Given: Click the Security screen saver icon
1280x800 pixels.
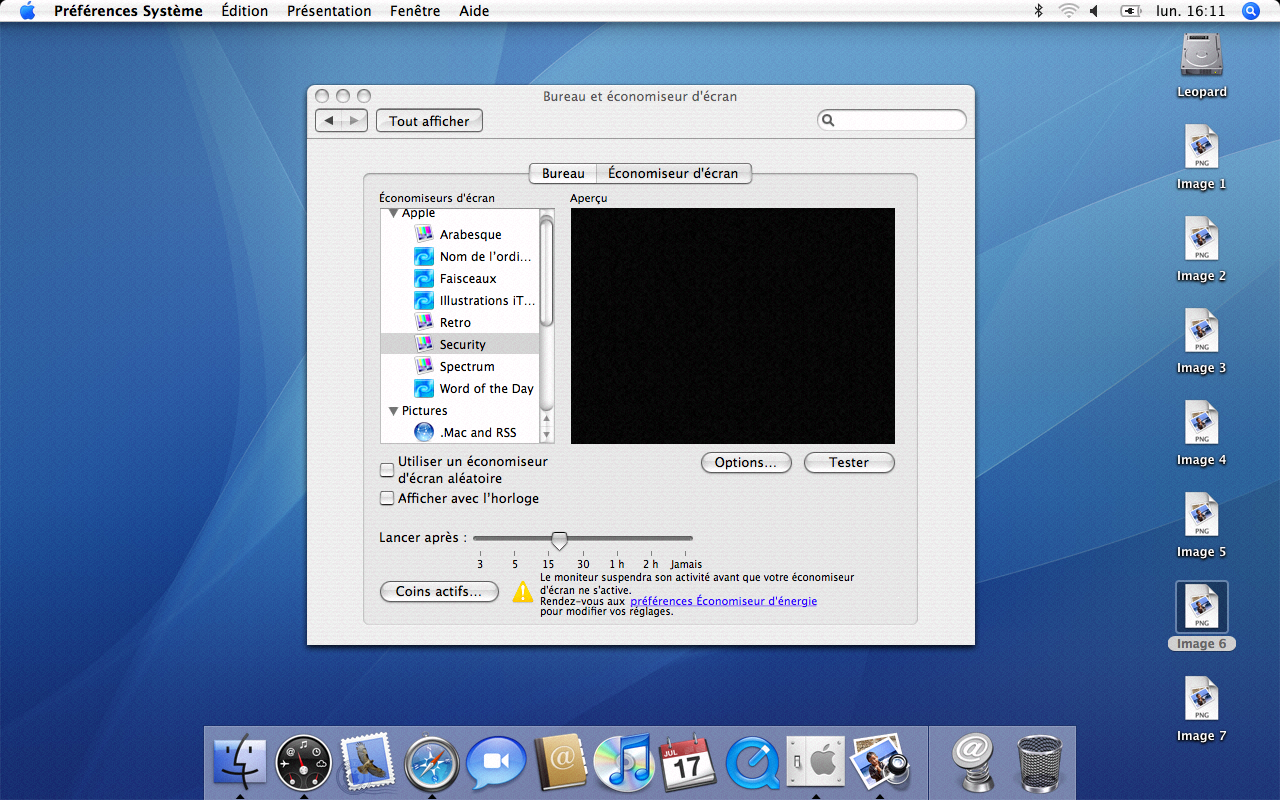Looking at the screenshot, I should click(x=424, y=344).
